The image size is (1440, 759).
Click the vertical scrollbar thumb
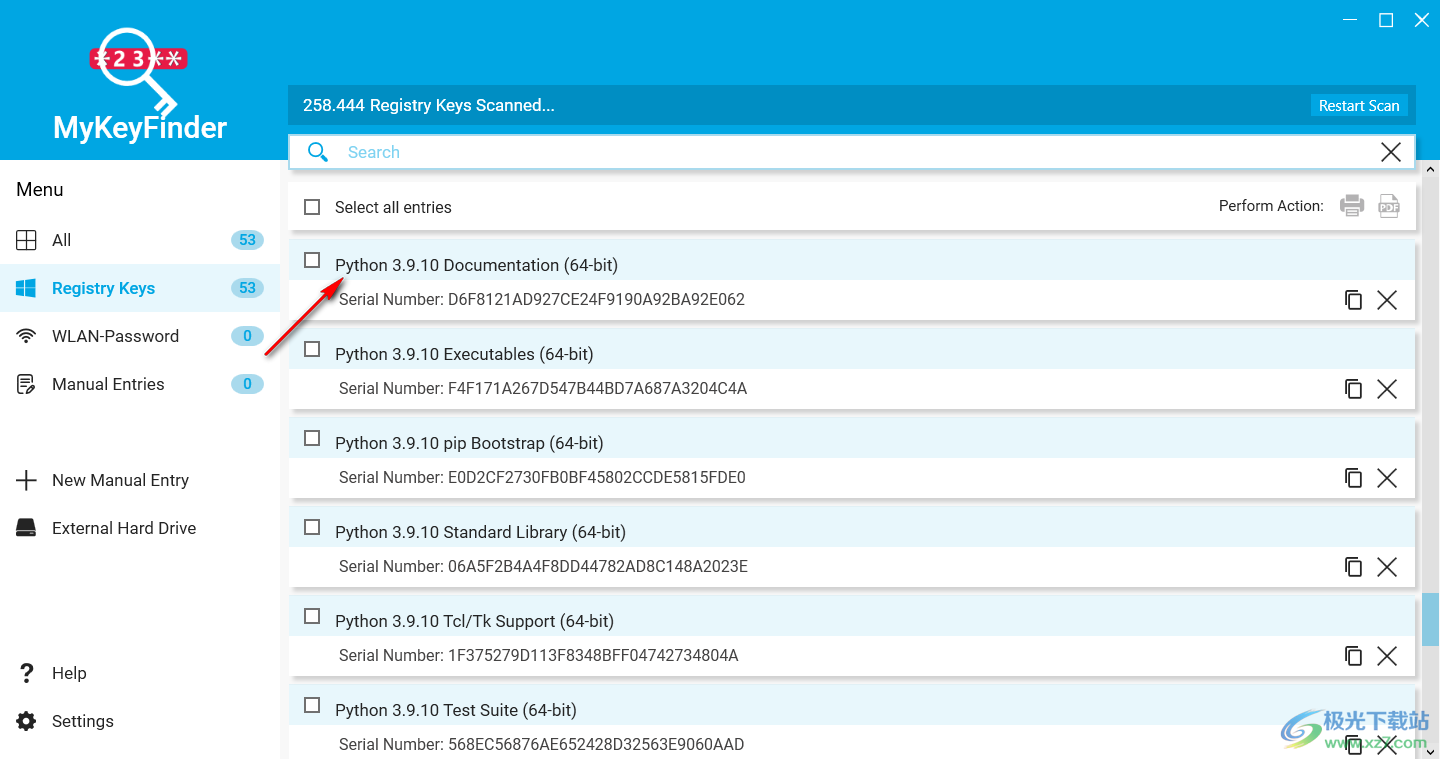(x=1431, y=620)
